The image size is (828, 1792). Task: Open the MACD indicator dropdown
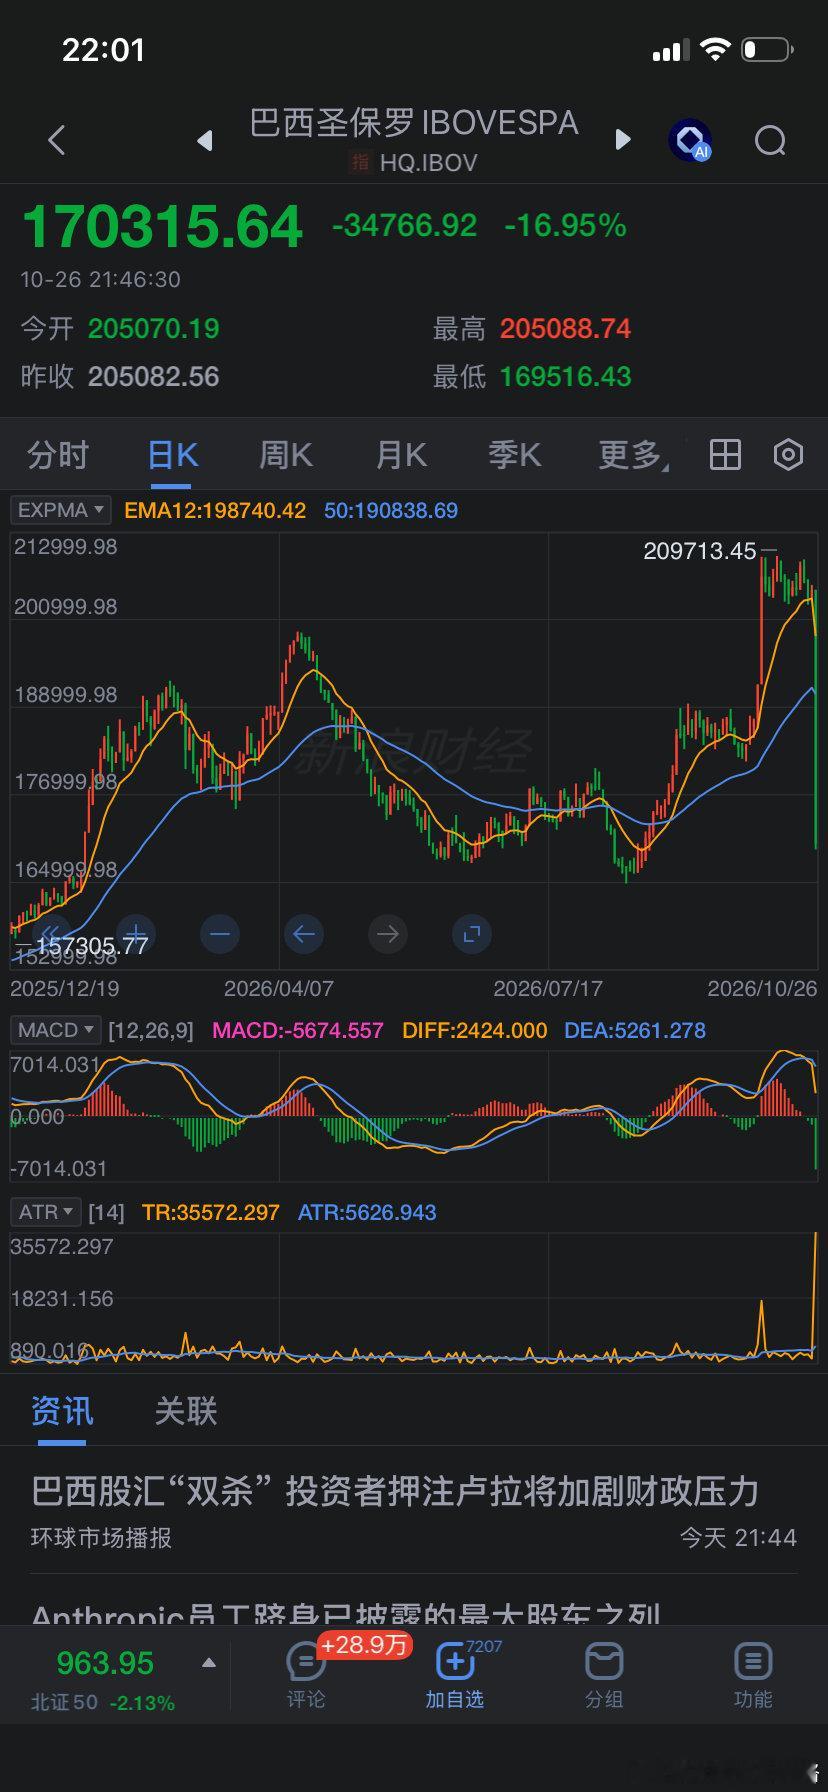click(x=55, y=1030)
